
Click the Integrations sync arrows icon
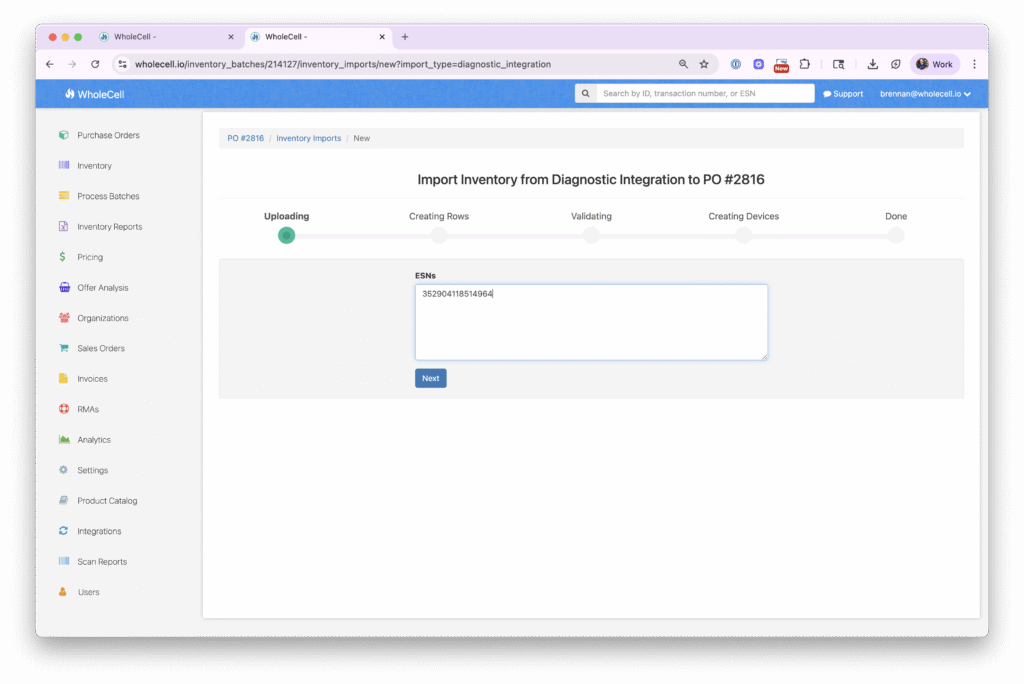coord(63,531)
